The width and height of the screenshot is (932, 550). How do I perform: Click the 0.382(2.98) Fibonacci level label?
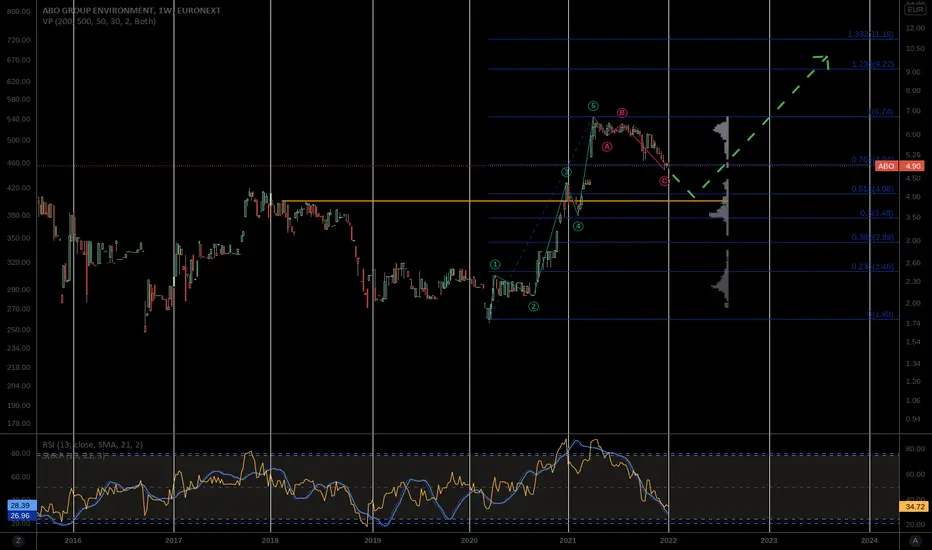tap(873, 237)
